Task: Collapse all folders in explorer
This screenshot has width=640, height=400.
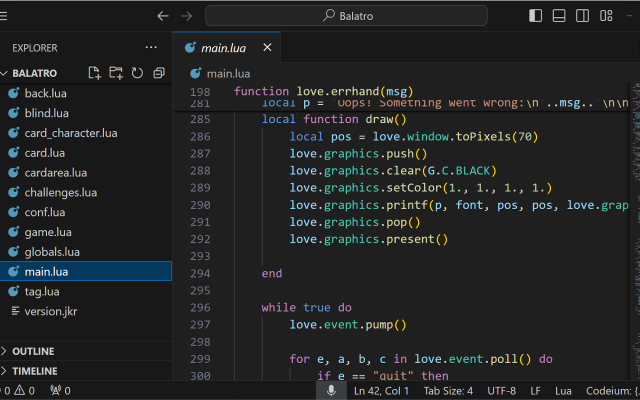Action: 159,73
